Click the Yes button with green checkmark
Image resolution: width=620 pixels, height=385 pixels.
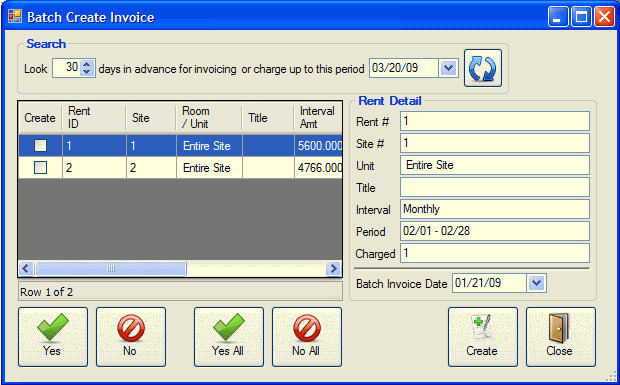coord(53,337)
